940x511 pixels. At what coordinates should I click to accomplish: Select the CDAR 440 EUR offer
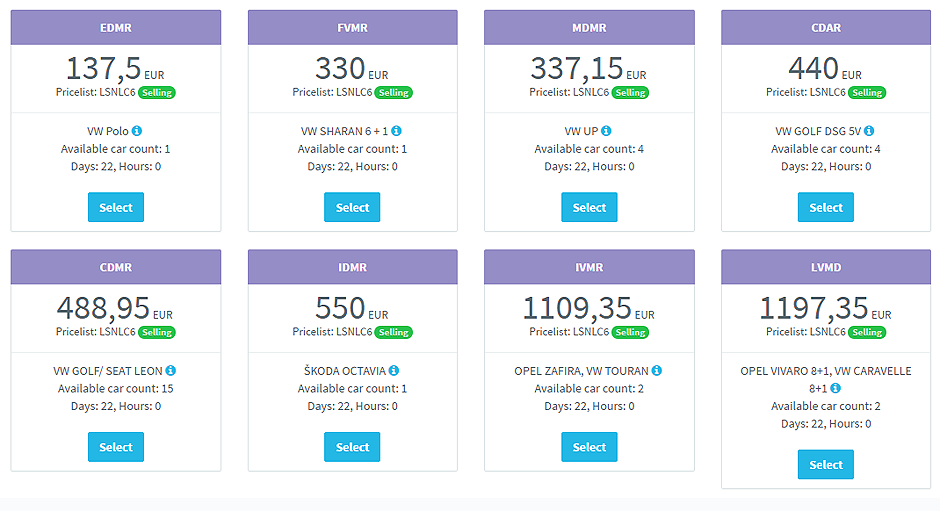(826, 207)
